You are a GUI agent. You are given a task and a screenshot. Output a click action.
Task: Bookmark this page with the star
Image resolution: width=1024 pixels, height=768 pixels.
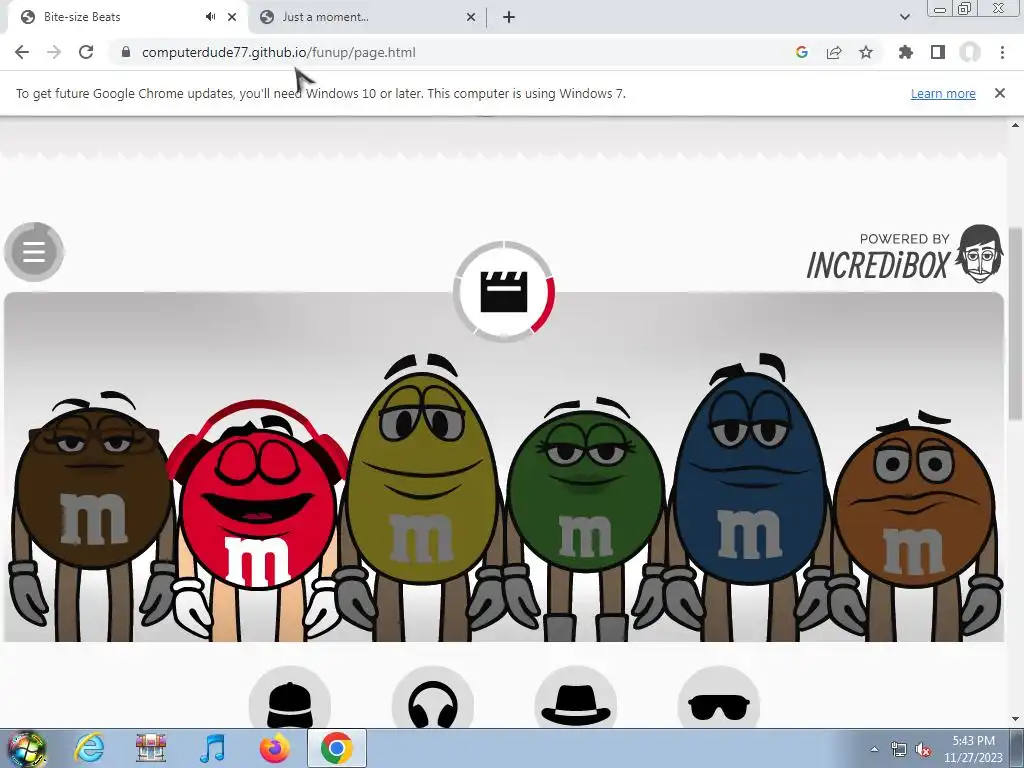[x=866, y=52]
